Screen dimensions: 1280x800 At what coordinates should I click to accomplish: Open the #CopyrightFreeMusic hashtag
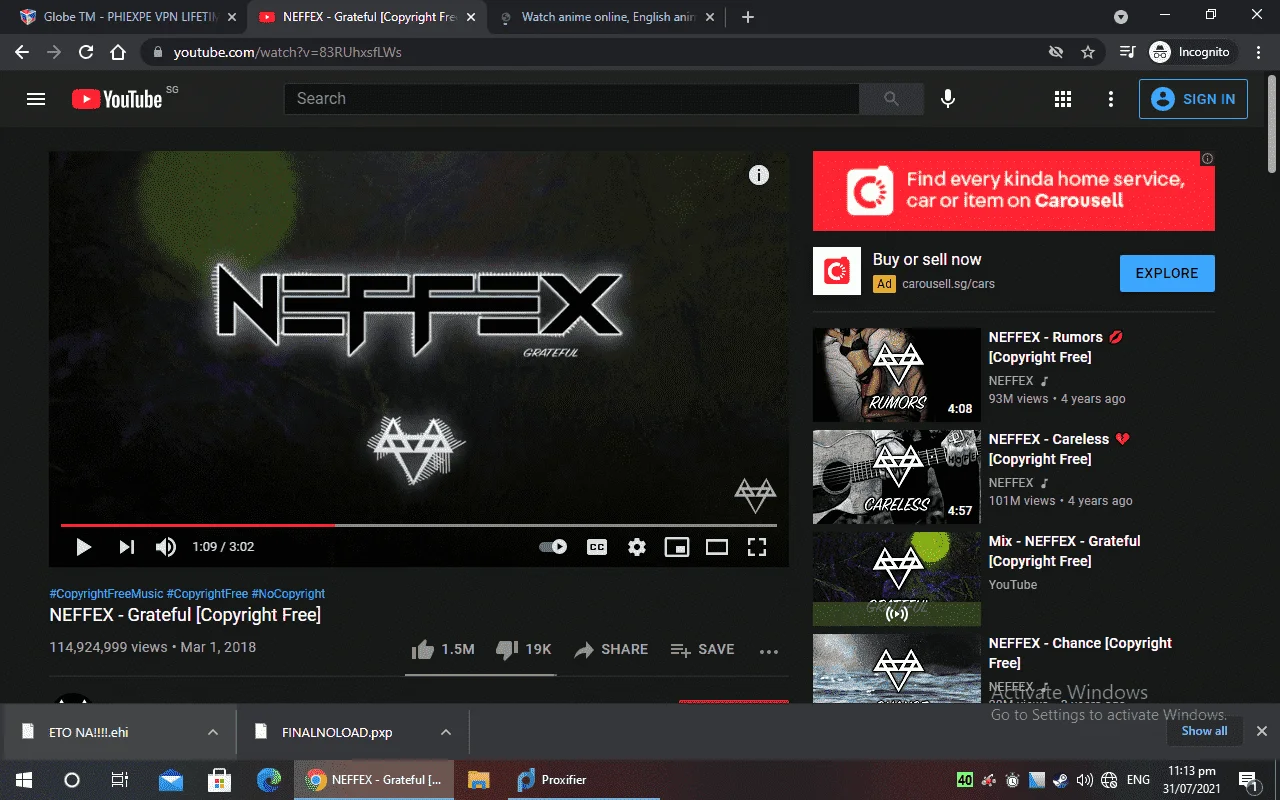click(x=106, y=594)
